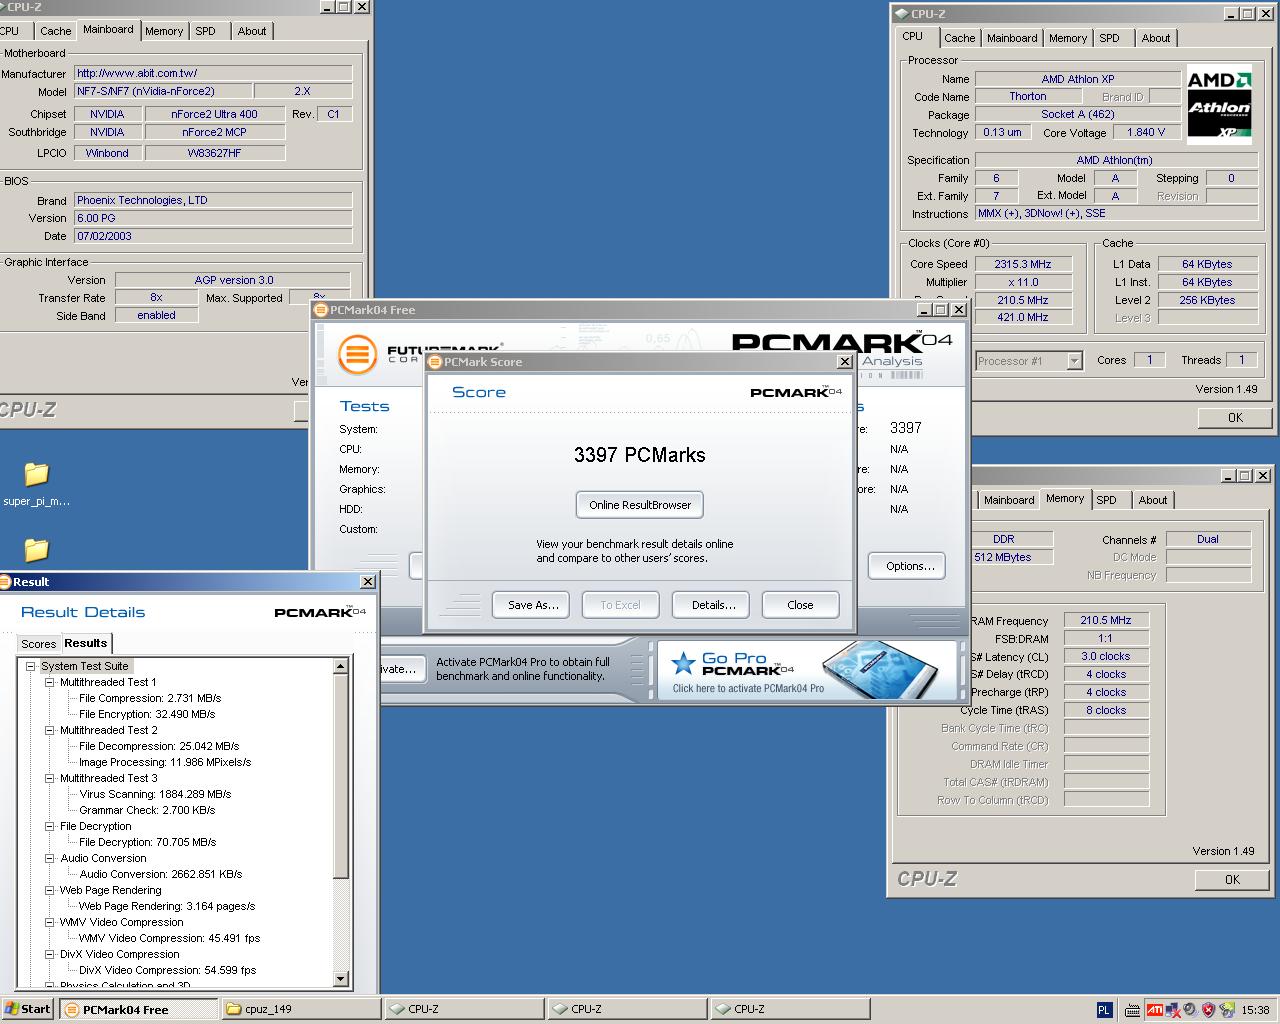Click the Core Voltage 1.840 V value
This screenshot has width=1280, height=1024.
coord(1146,132)
